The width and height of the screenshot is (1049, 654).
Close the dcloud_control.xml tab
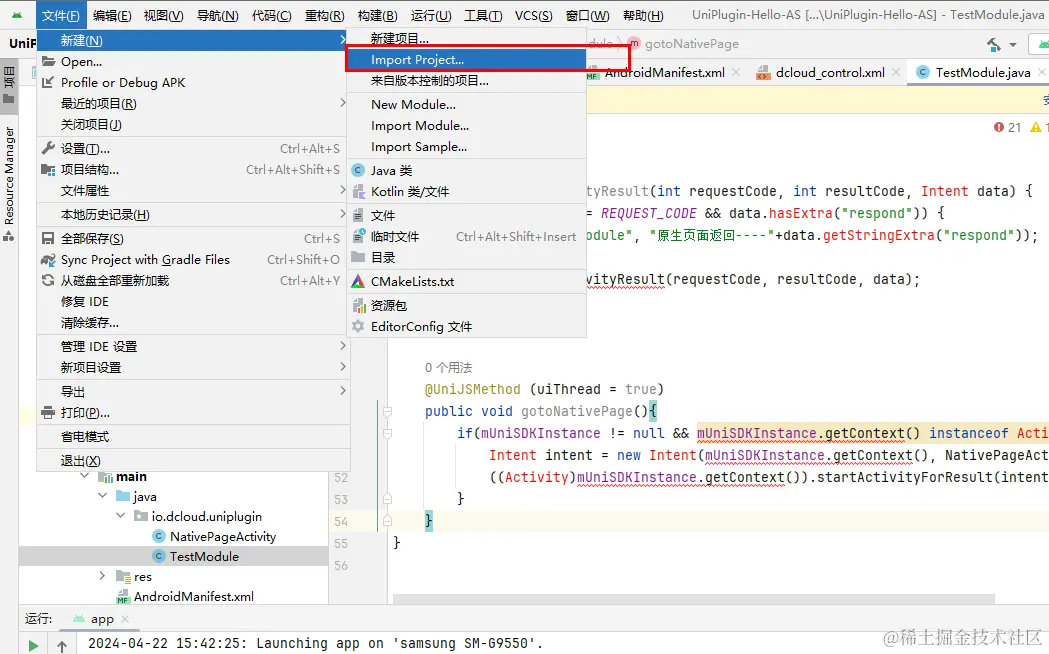pos(896,72)
